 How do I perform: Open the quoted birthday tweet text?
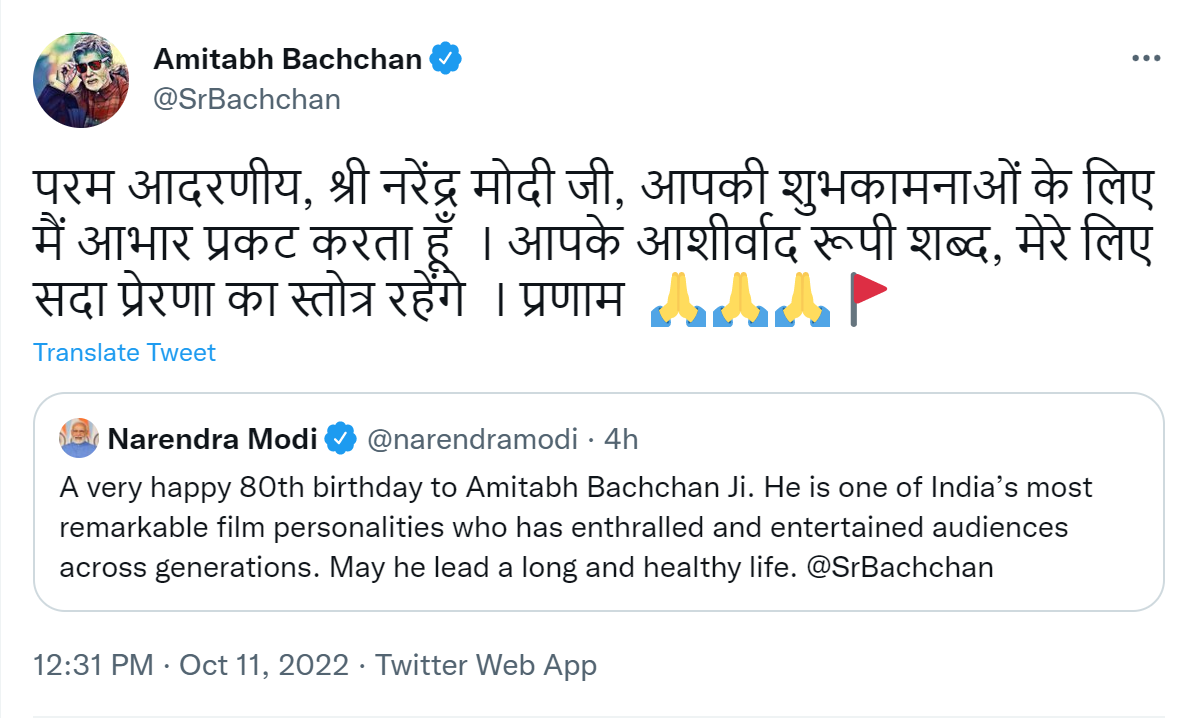click(x=576, y=527)
